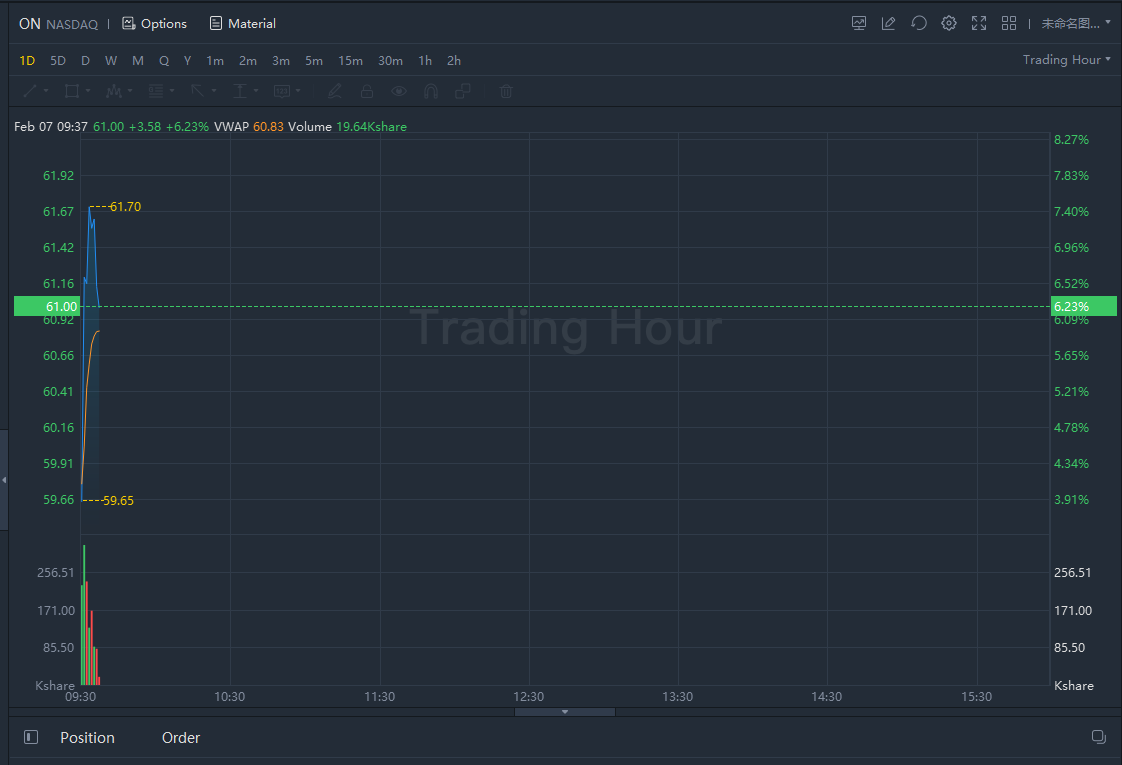This screenshot has width=1122, height=765.
Task: Switch to the monthly M timeframe
Action: click(137, 61)
